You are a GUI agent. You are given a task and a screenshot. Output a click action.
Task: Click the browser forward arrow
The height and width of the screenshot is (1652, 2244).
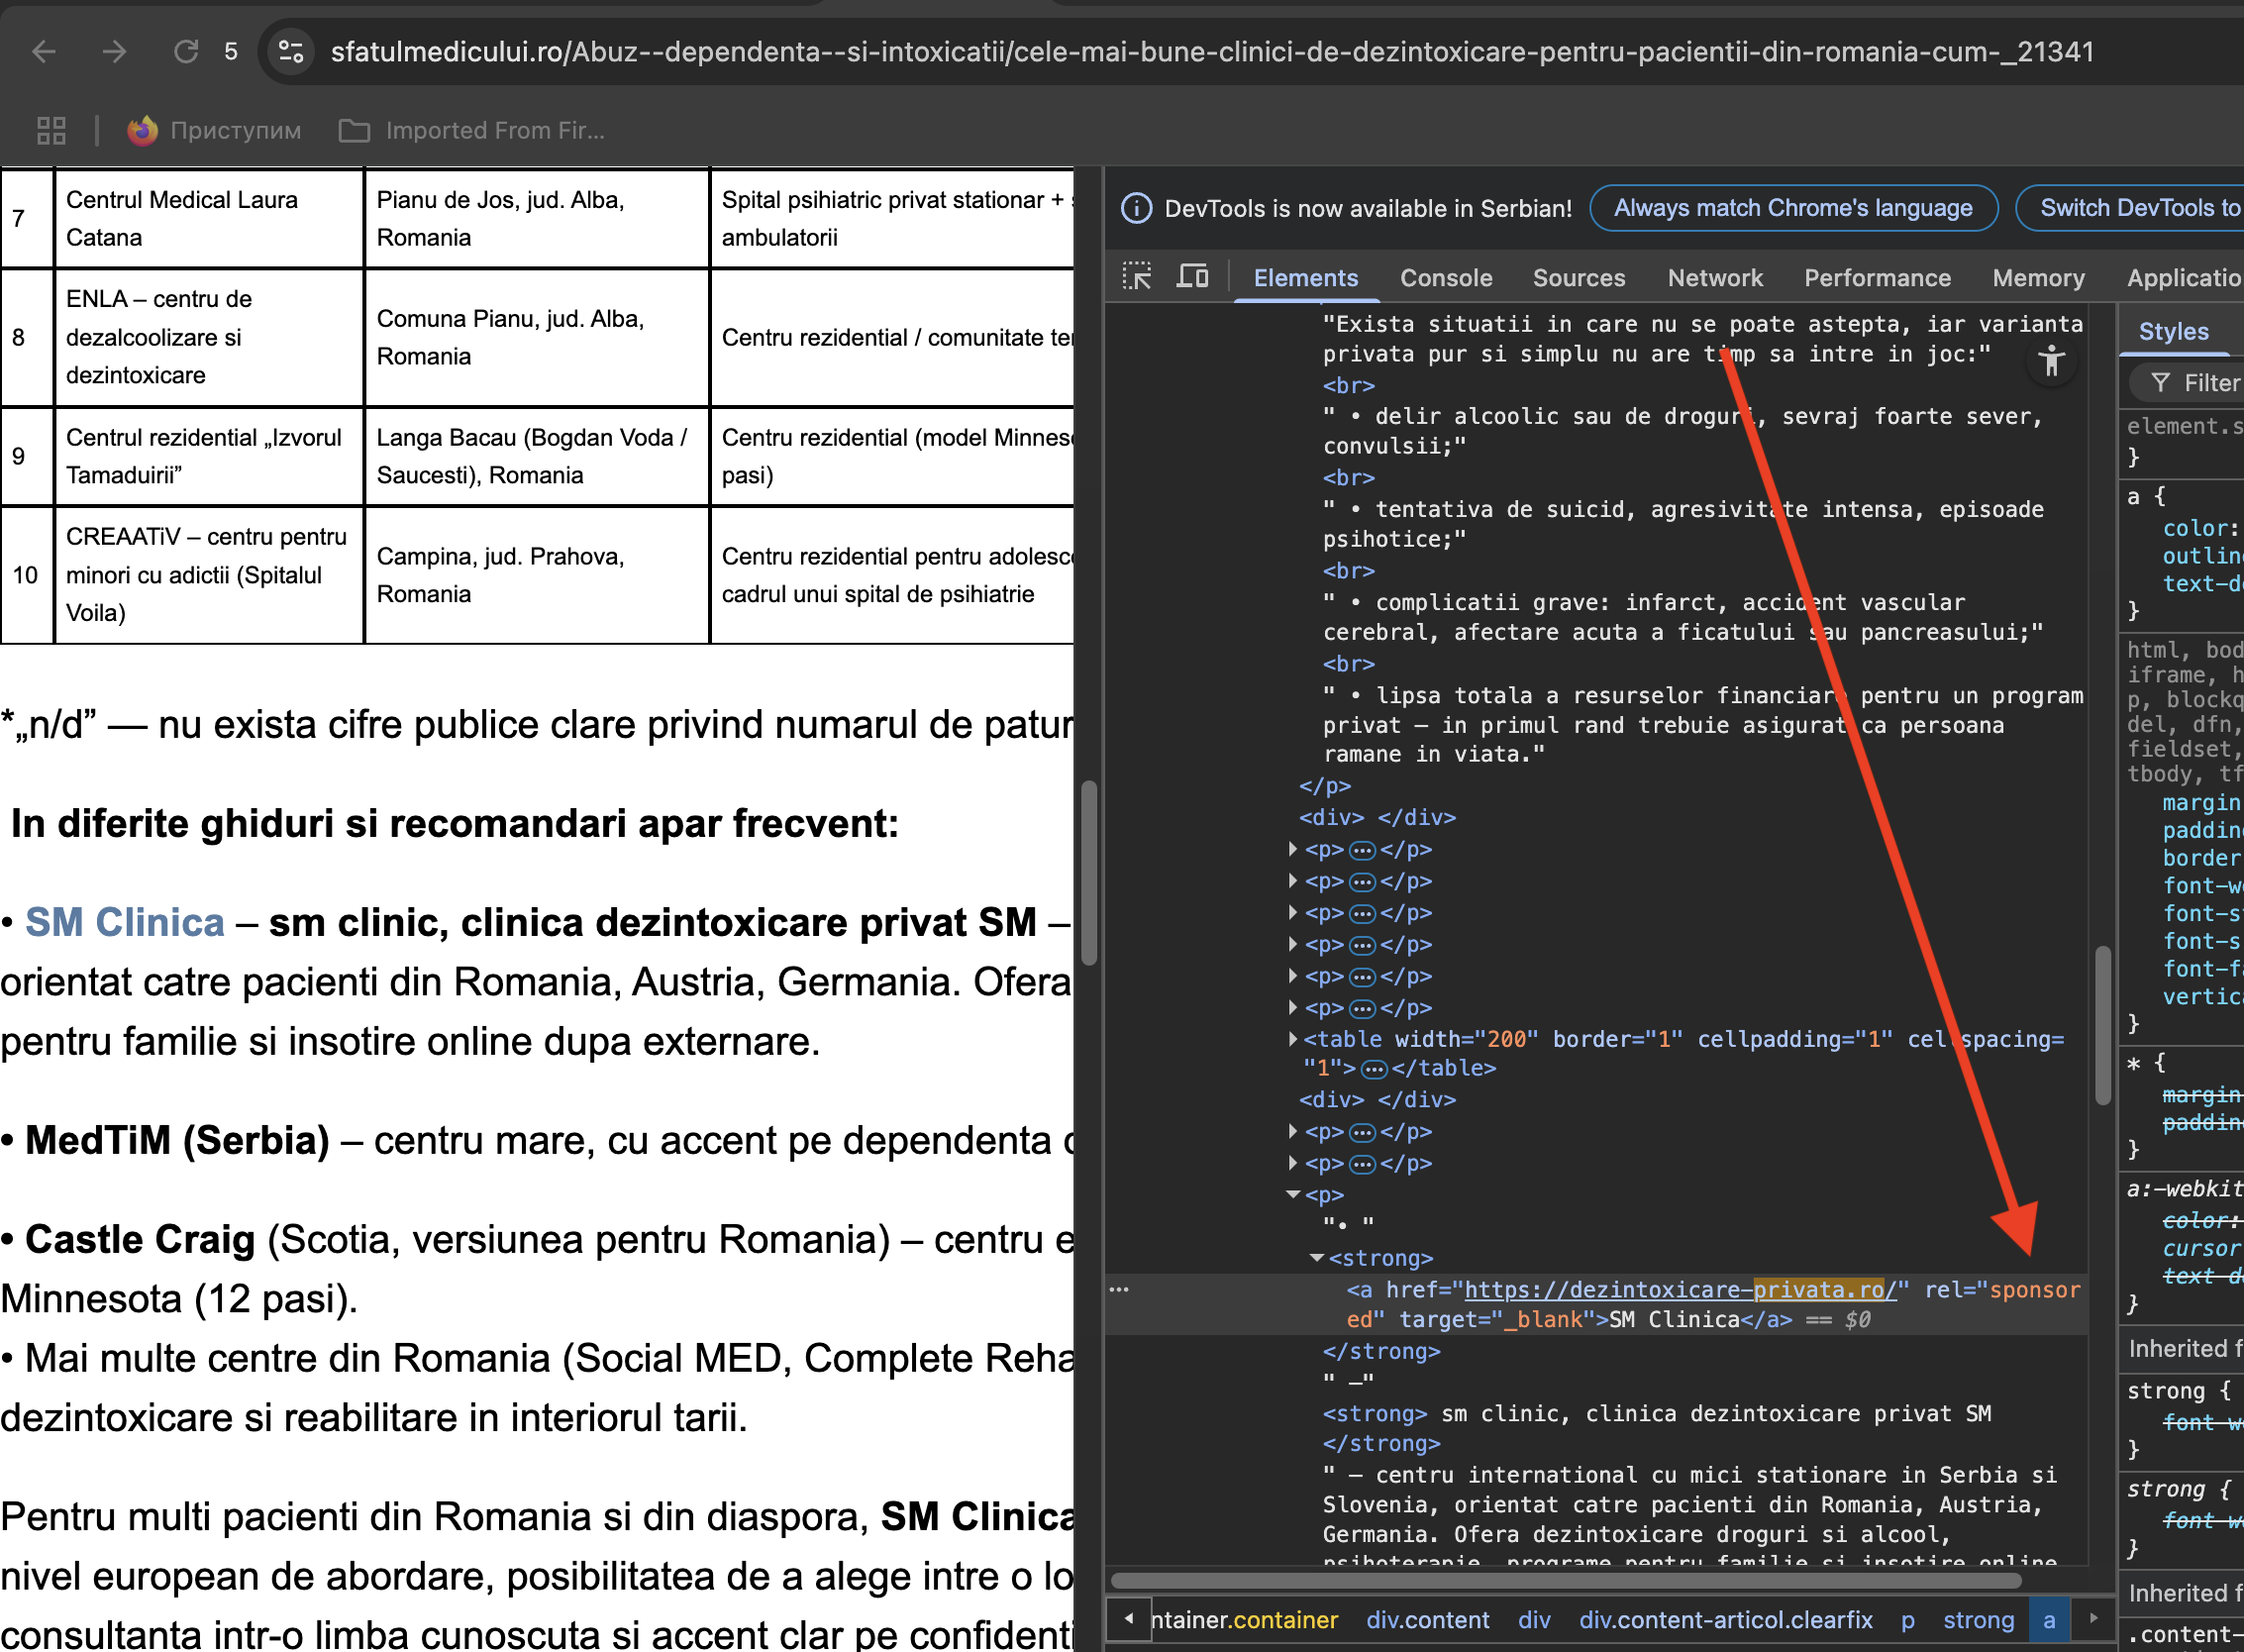point(115,51)
